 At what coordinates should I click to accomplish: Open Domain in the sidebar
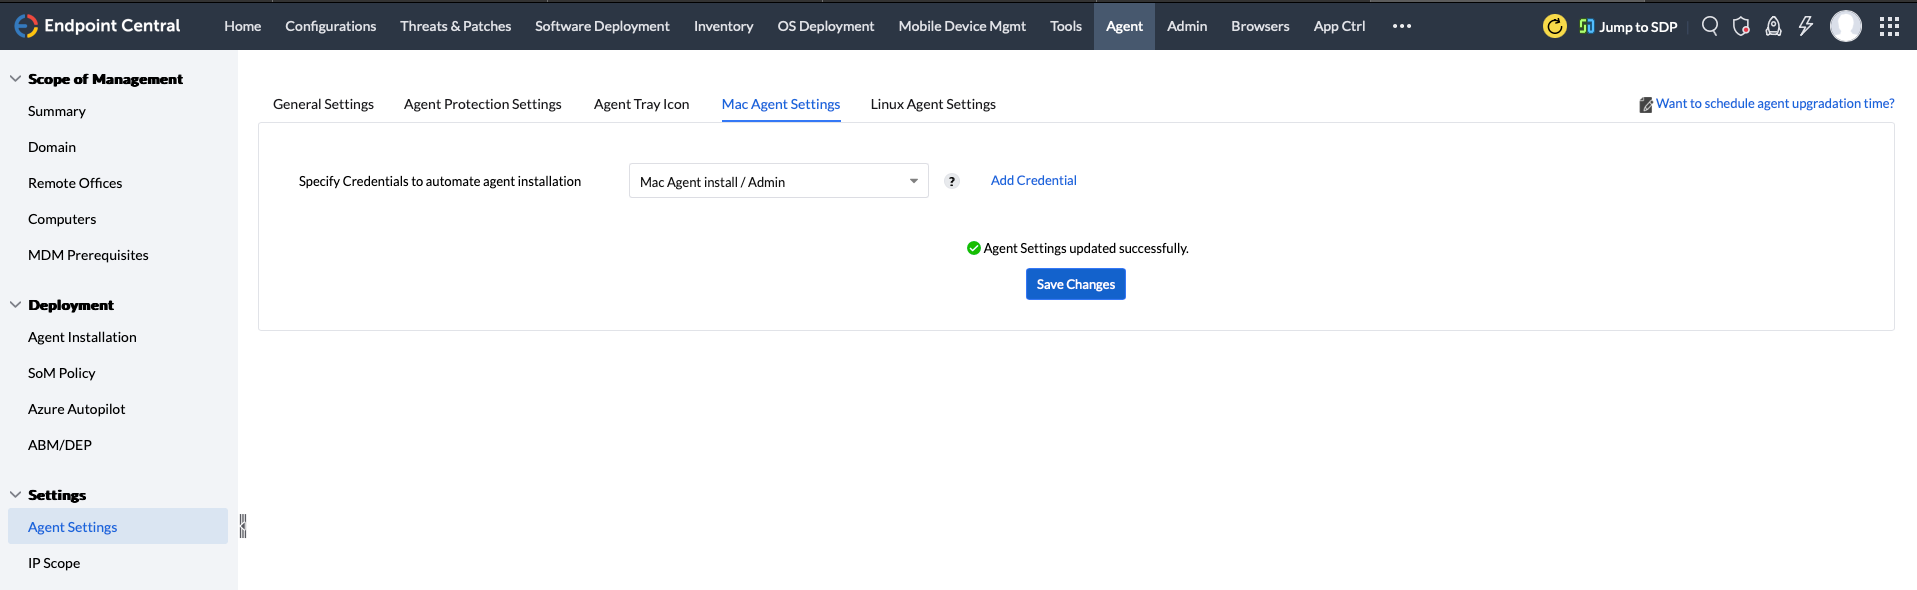52,147
